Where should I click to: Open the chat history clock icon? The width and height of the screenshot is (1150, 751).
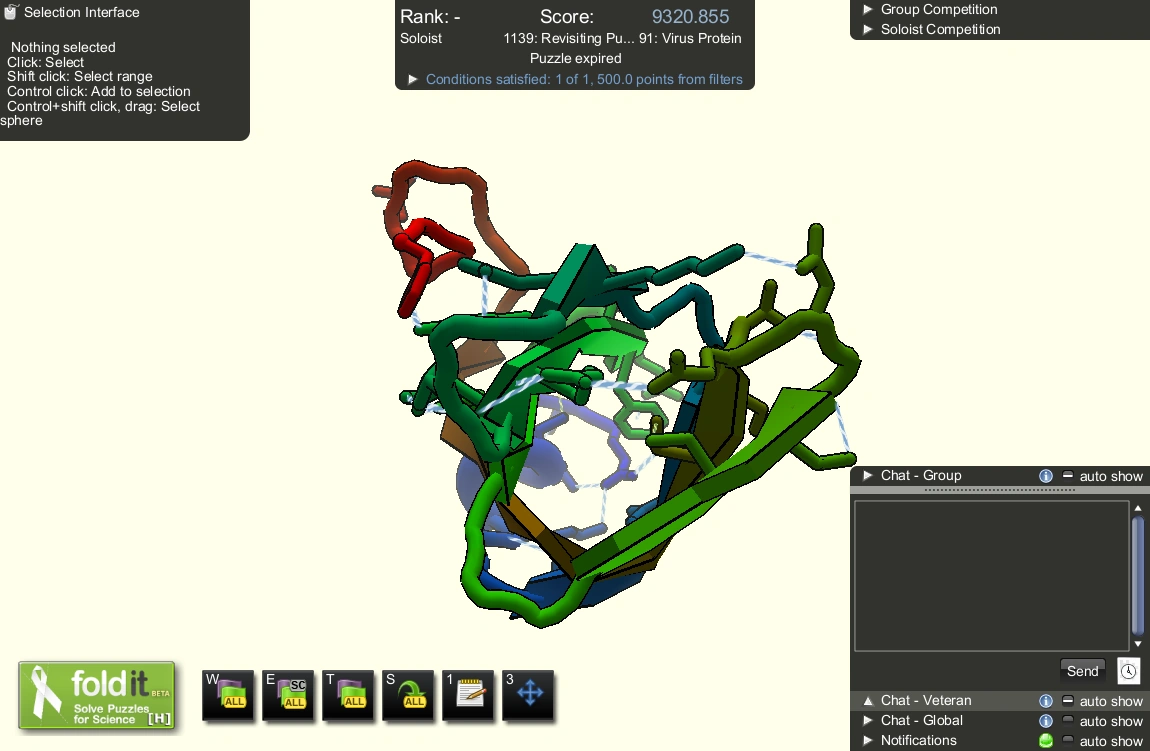[1129, 670]
